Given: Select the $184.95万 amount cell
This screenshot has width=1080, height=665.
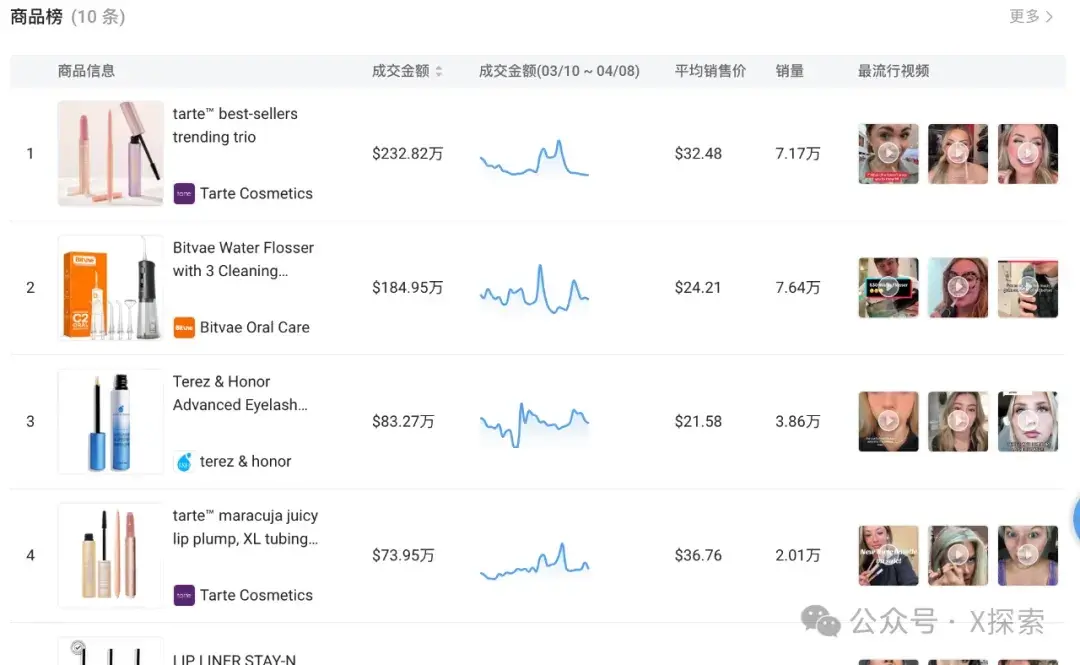Looking at the screenshot, I should pos(408,287).
